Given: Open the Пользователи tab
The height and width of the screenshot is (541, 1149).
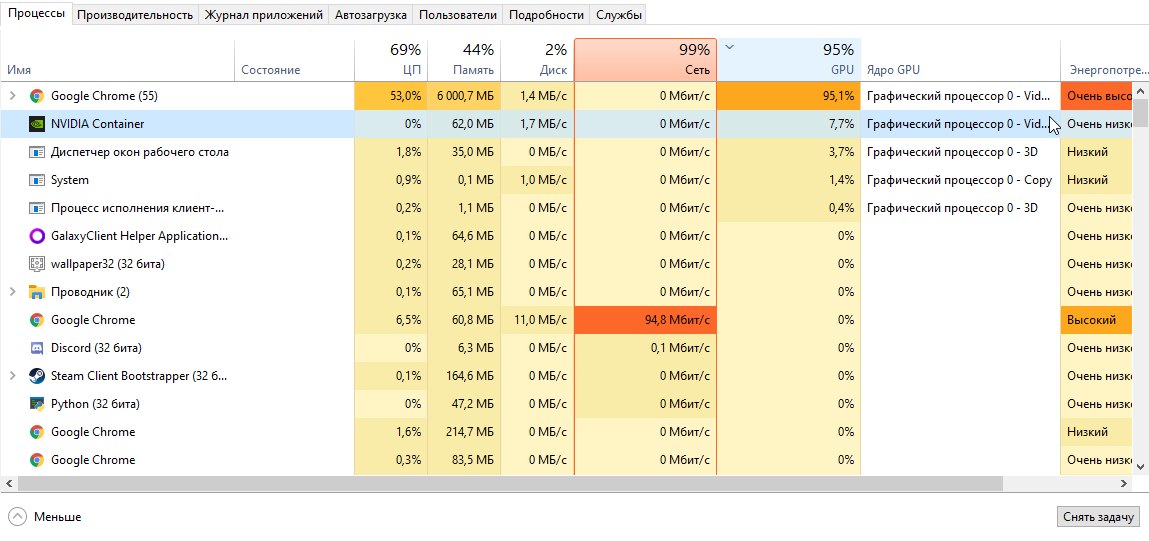Looking at the screenshot, I should tap(458, 15).
